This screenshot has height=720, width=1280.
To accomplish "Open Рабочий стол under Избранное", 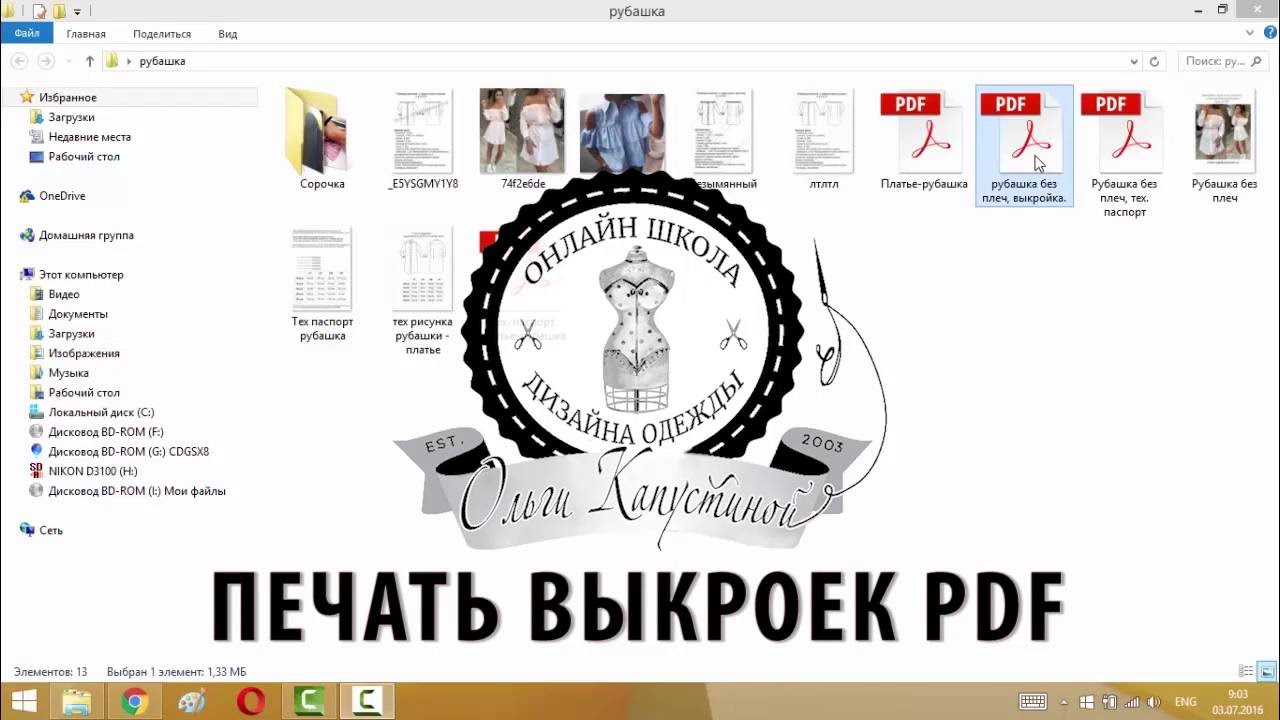I will pyautogui.click(x=83, y=157).
